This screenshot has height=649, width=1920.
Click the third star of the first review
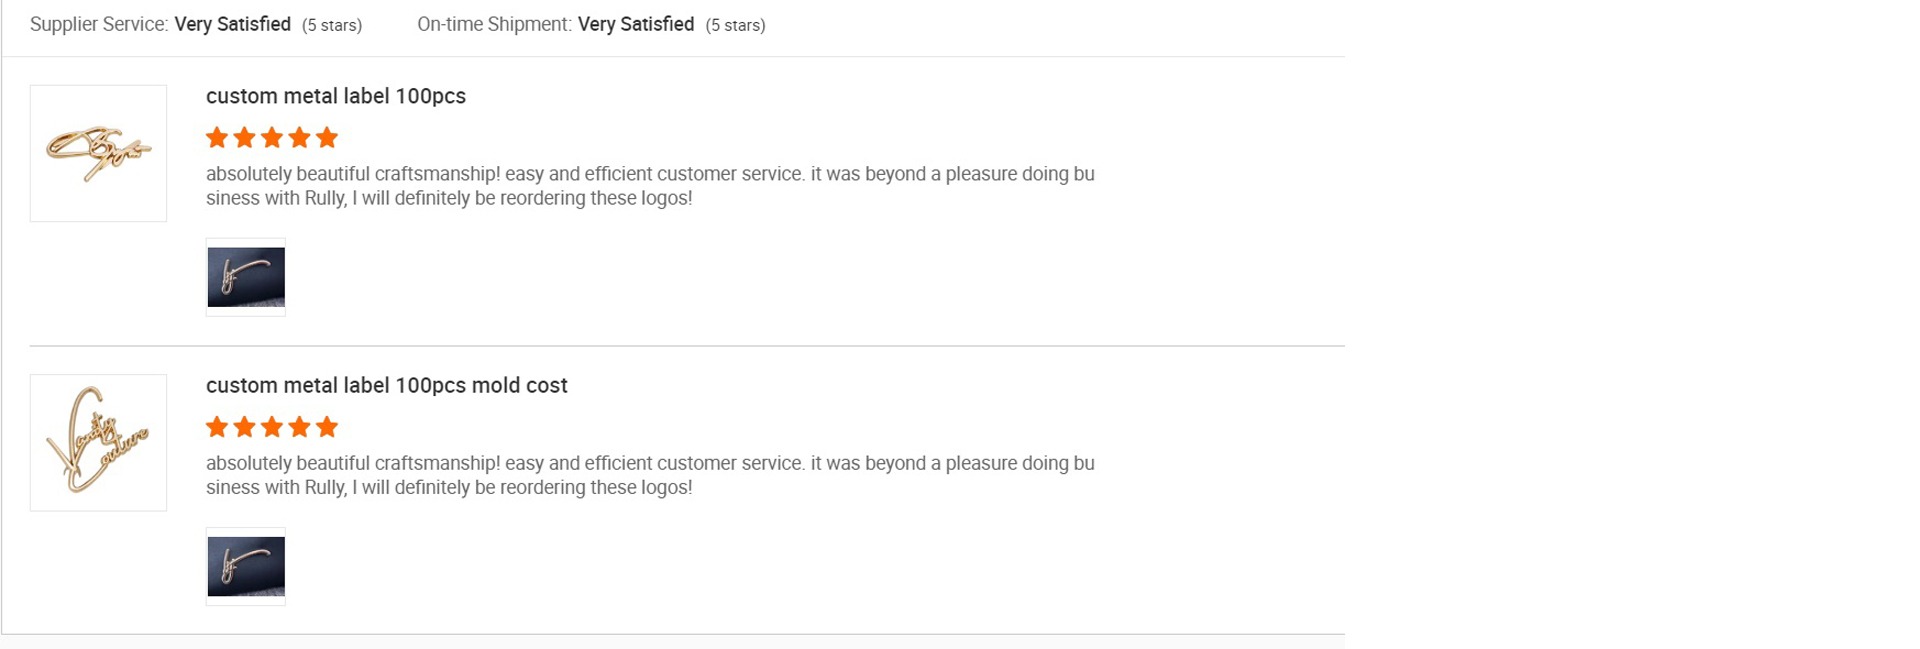pyautogui.click(x=272, y=138)
